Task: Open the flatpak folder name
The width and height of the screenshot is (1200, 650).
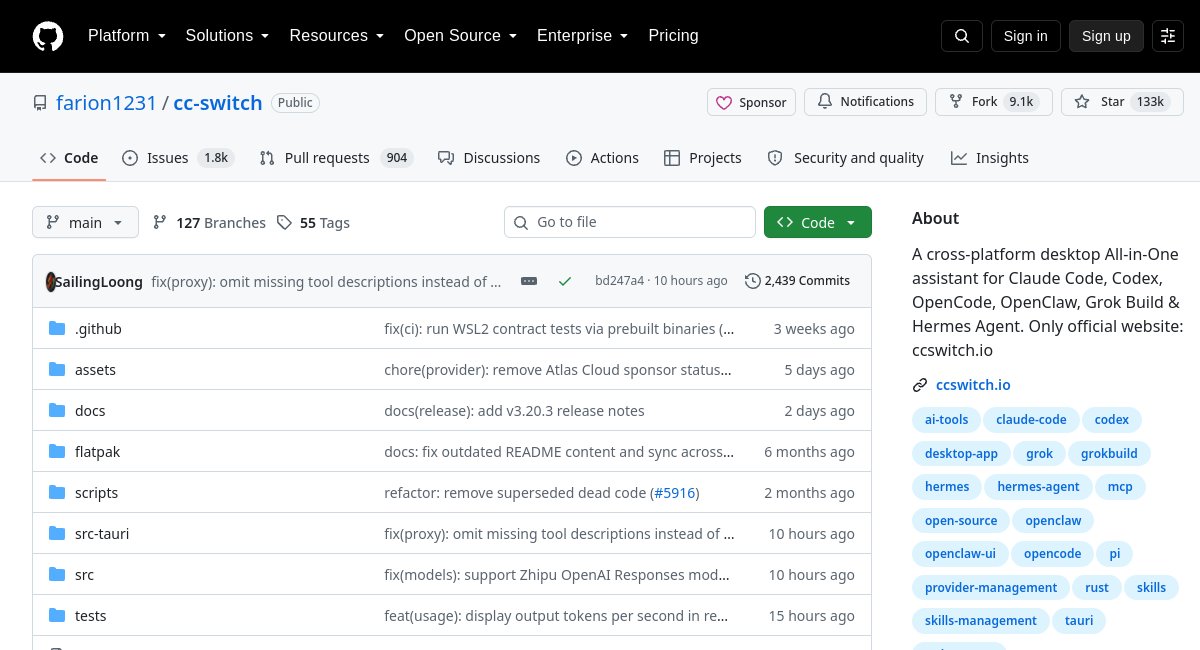Action: coord(97,452)
